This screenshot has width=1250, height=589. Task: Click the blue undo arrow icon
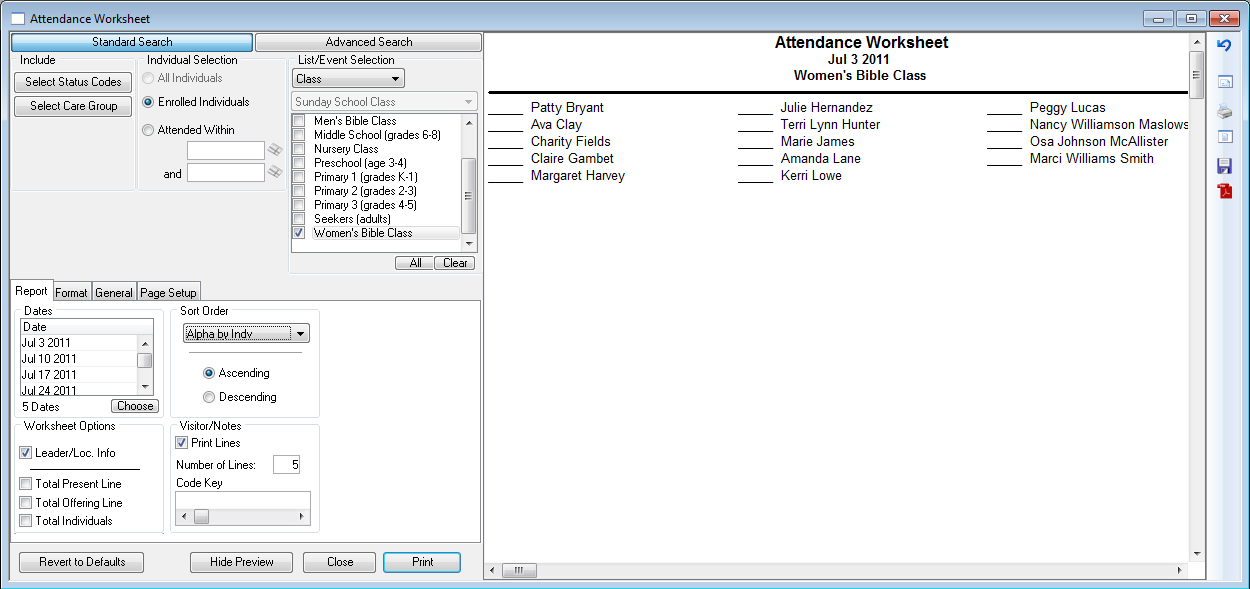[x=1224, y=46]
